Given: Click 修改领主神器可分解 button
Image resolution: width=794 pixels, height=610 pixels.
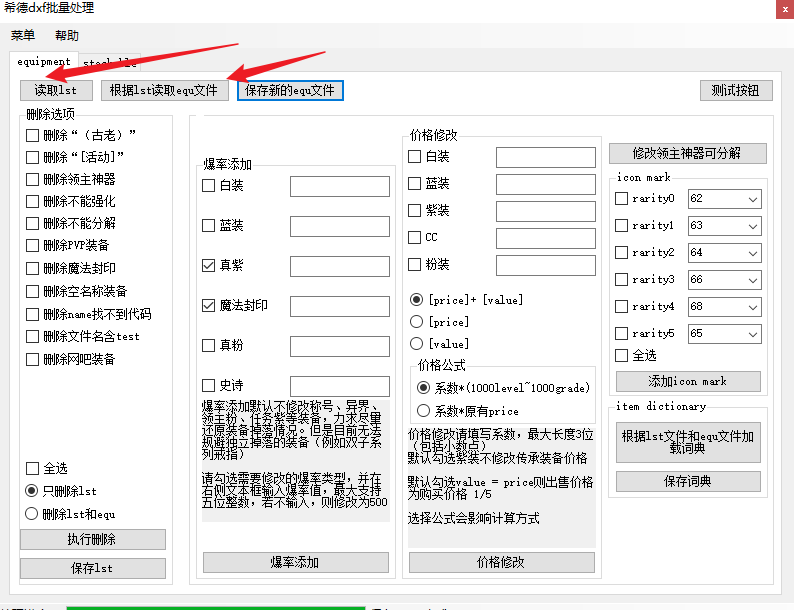Looking at the screenshot, I should pos(687,153).
